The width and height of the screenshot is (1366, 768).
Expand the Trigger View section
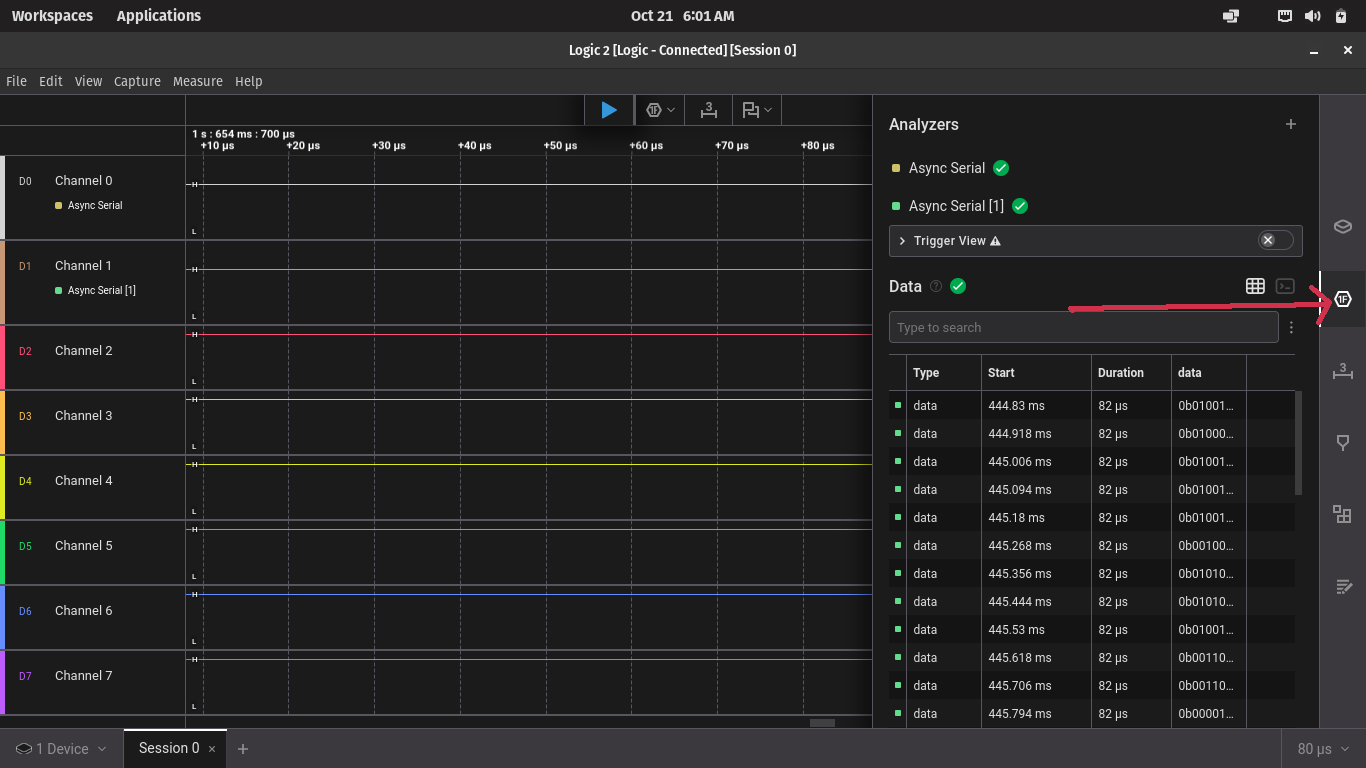[902, 241]
